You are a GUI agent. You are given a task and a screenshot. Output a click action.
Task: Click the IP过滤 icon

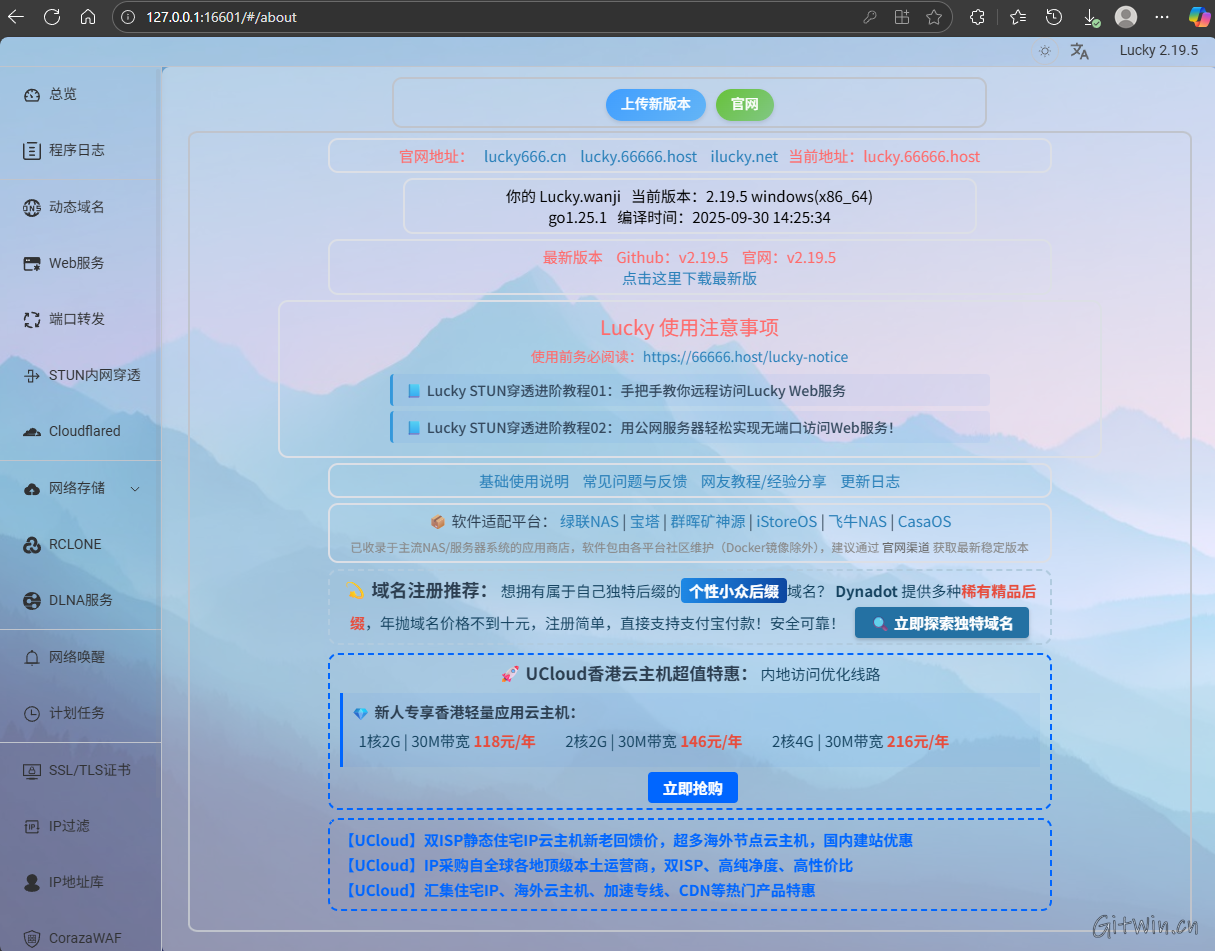click(x=32, y=826)
